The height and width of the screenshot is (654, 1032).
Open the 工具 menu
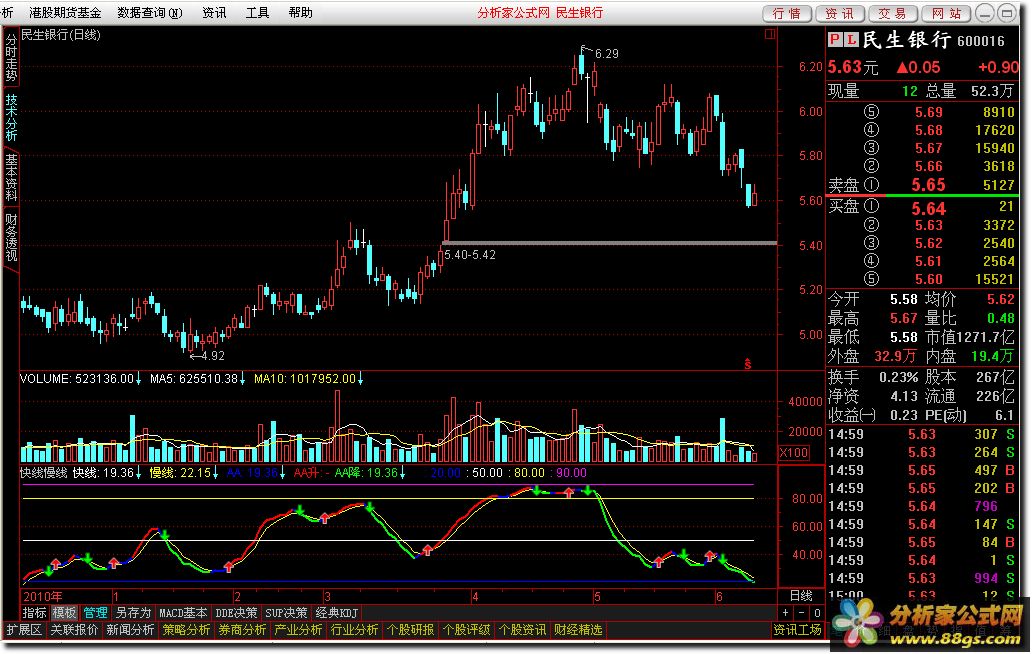pos(257,13)
